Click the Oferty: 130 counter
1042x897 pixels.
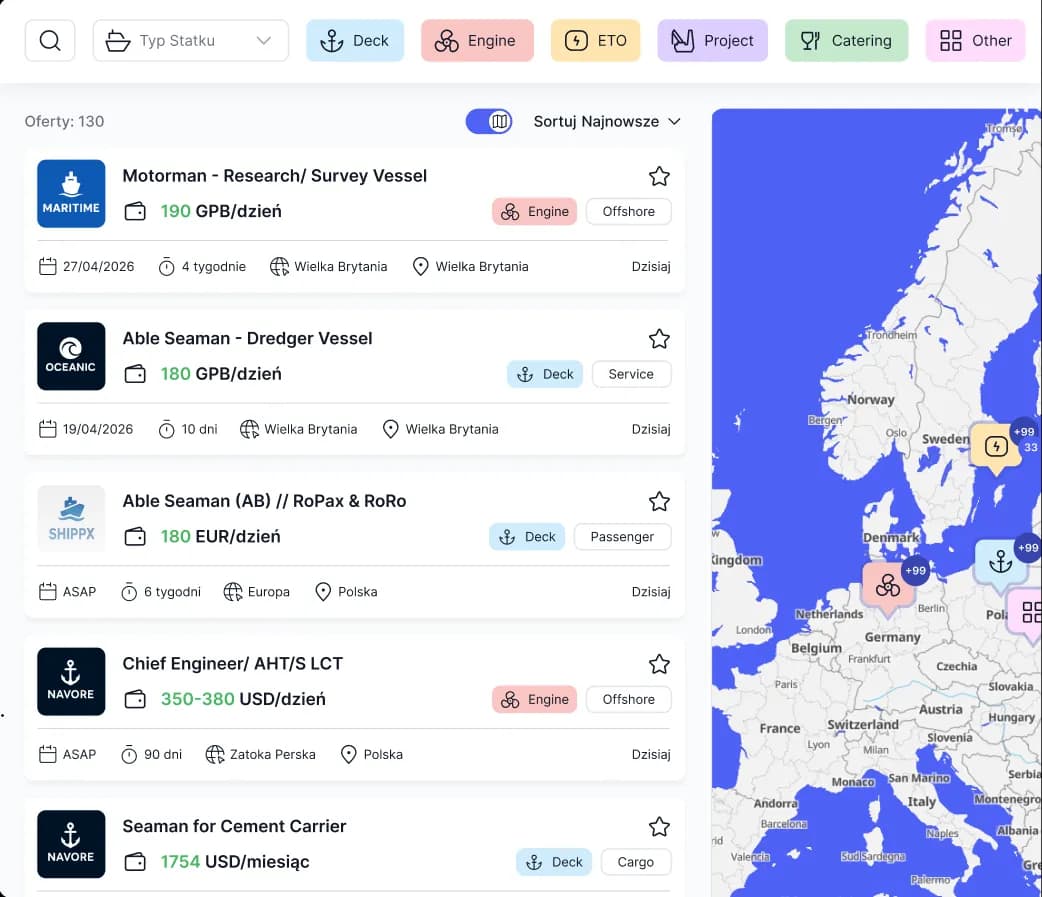coord(64,122)
